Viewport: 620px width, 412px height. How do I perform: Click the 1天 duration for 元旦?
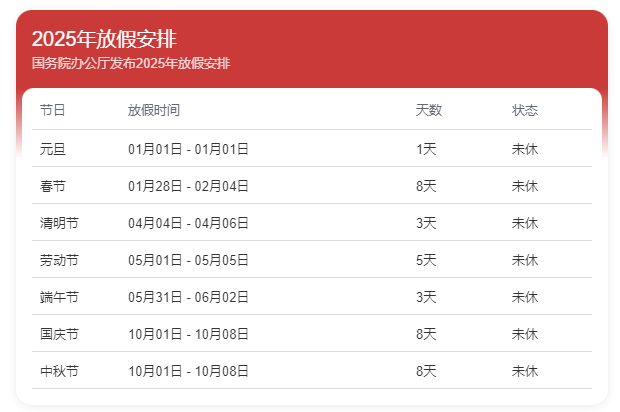[426, 149]
